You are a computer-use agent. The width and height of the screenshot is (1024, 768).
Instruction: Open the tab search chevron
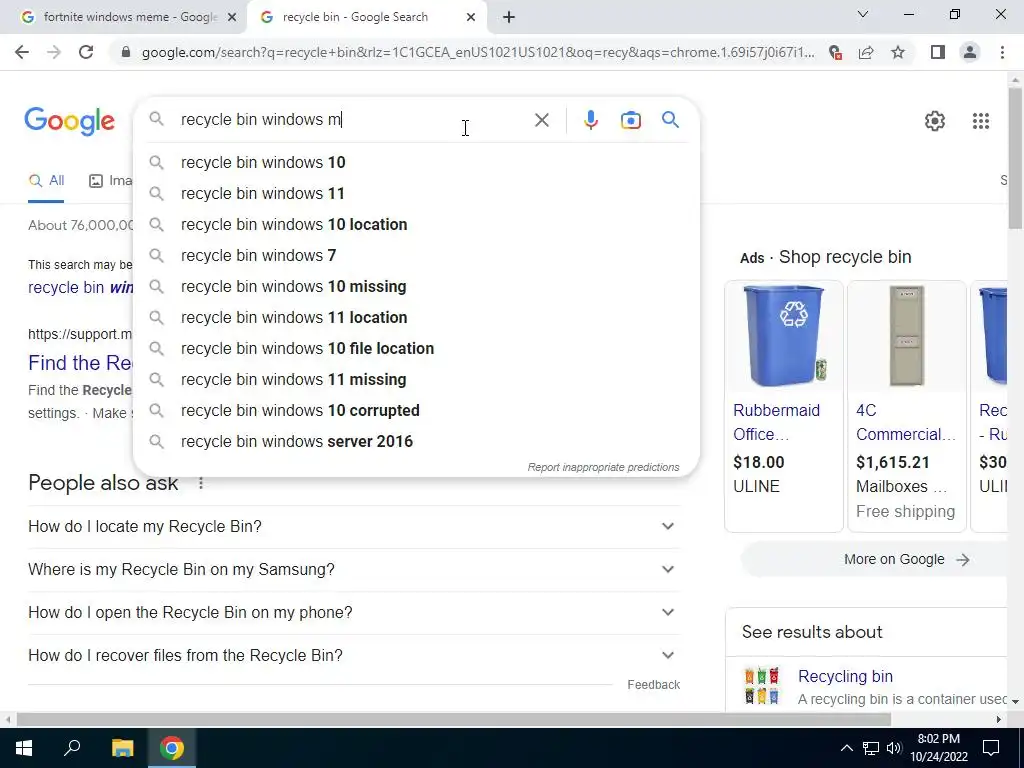(x=862, y=14)
